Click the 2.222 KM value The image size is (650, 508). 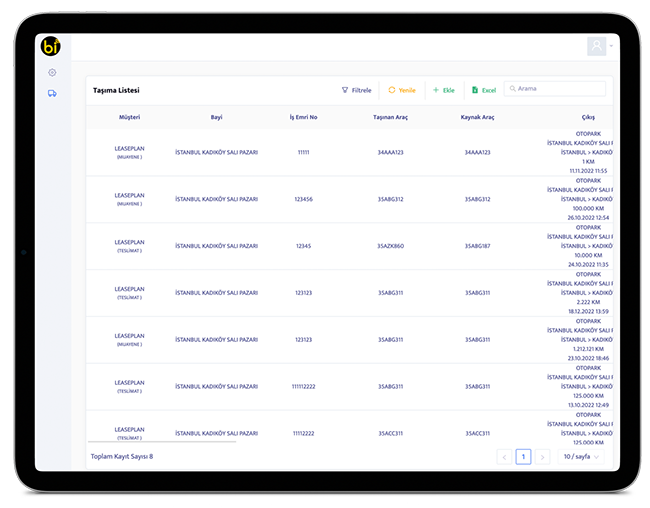[588, 302]
